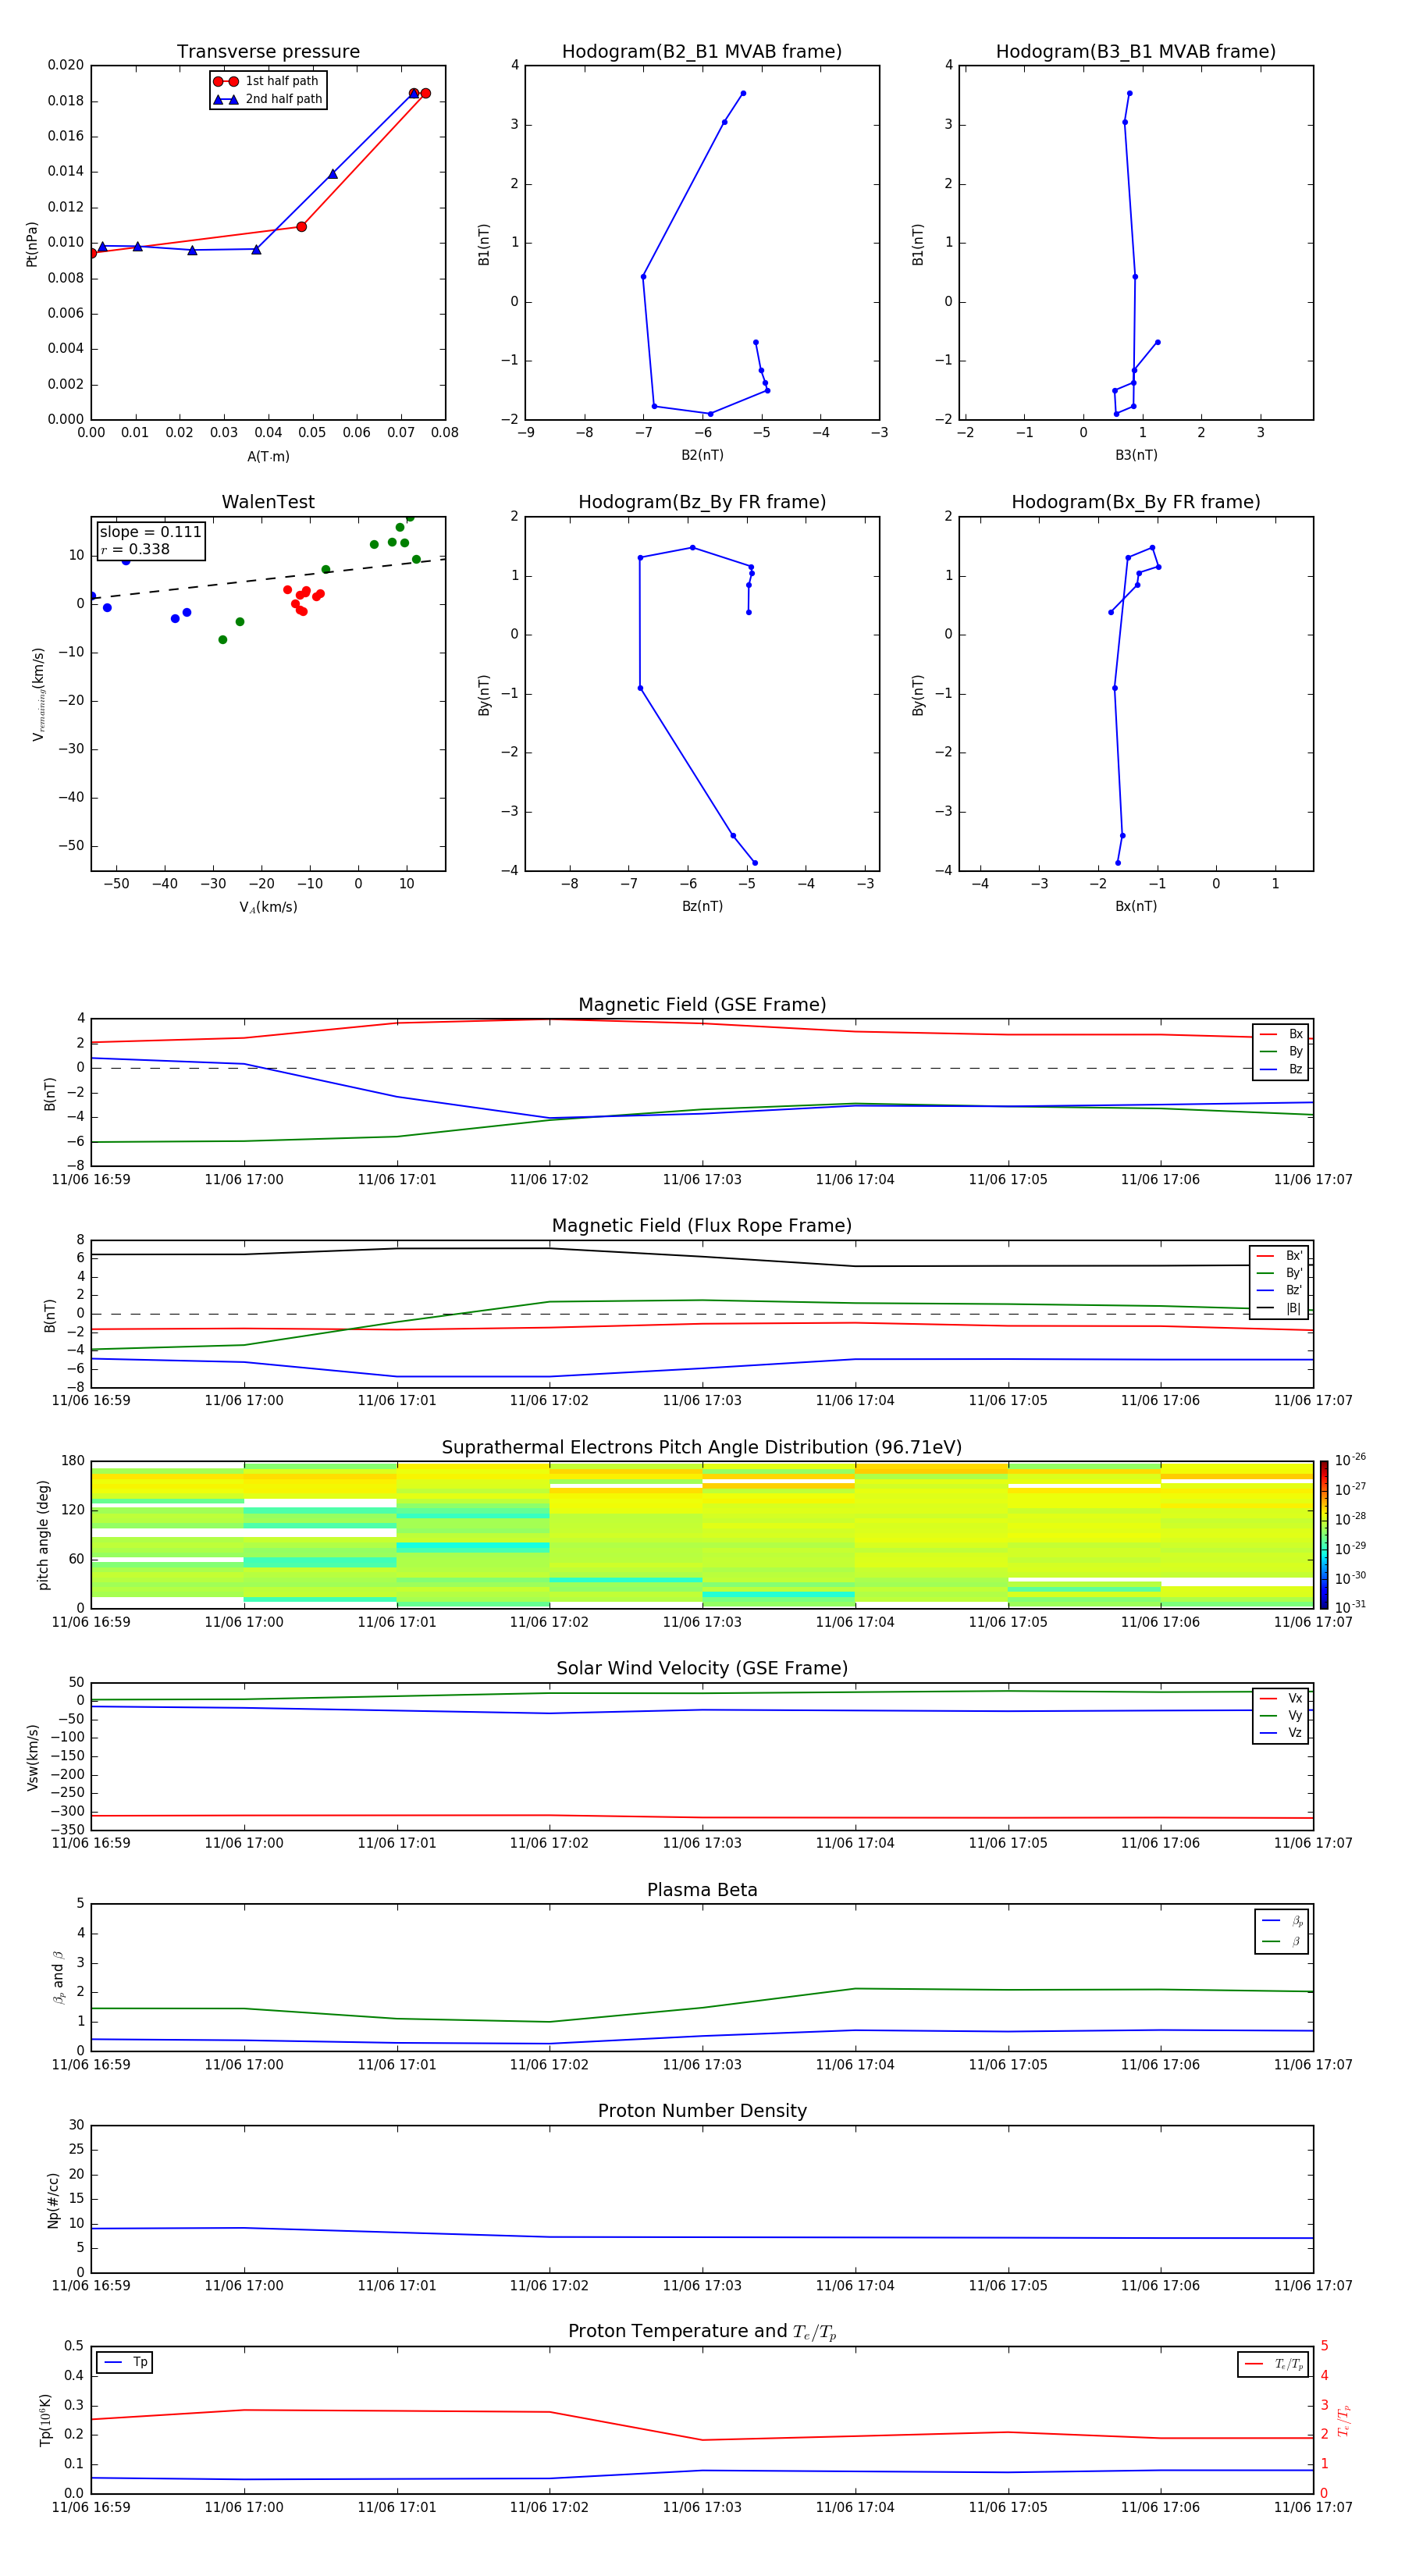Click the |B| entry in Flux Rope legend
Viewport: 1405px width, 2576px height.
pyautogui.click(x=1279, y=1308)
